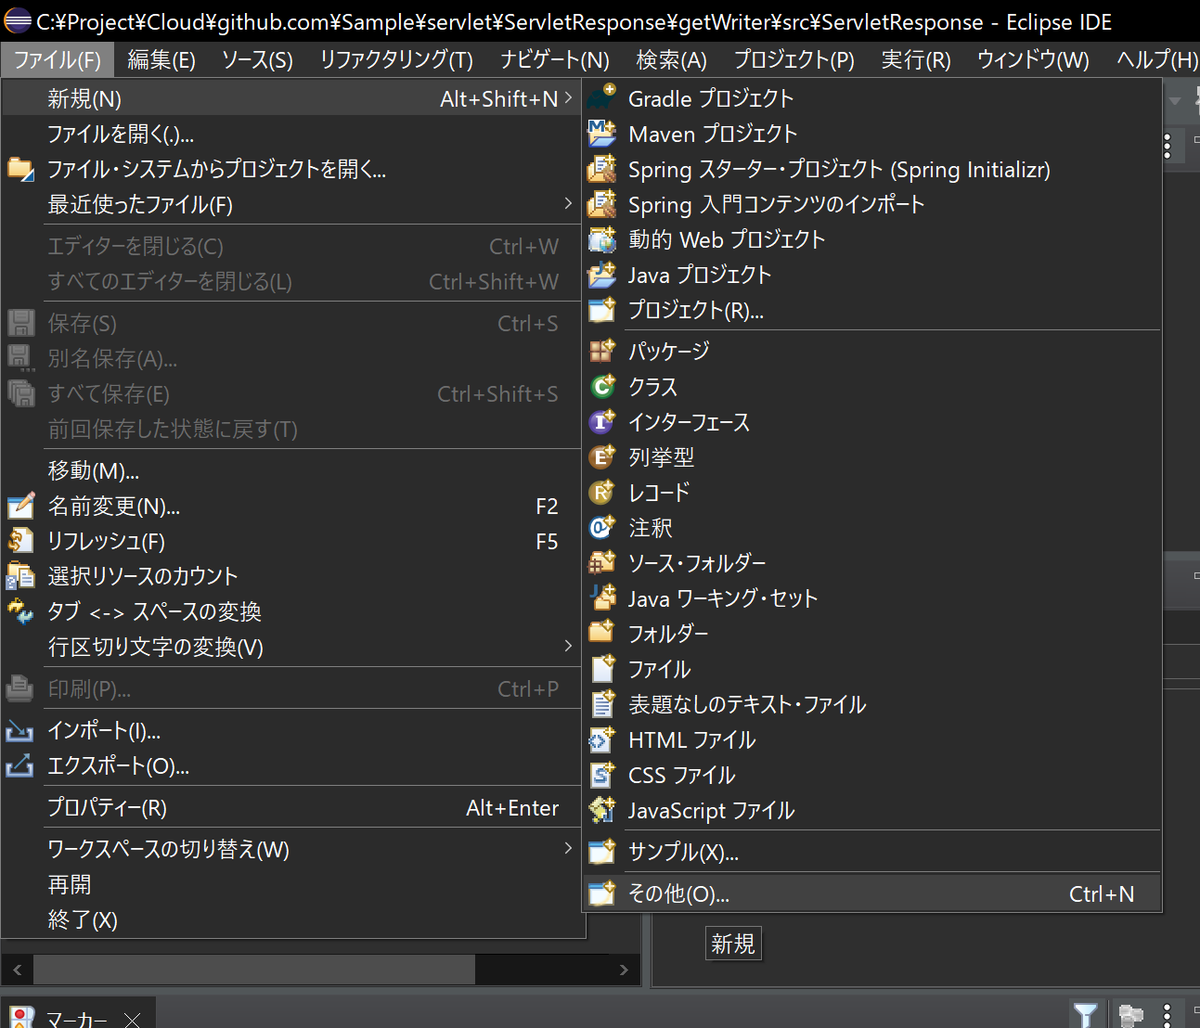Click the 注釈 annotation icon
This screenshot has height=1028, width=1200.
(x=602, y=527)
